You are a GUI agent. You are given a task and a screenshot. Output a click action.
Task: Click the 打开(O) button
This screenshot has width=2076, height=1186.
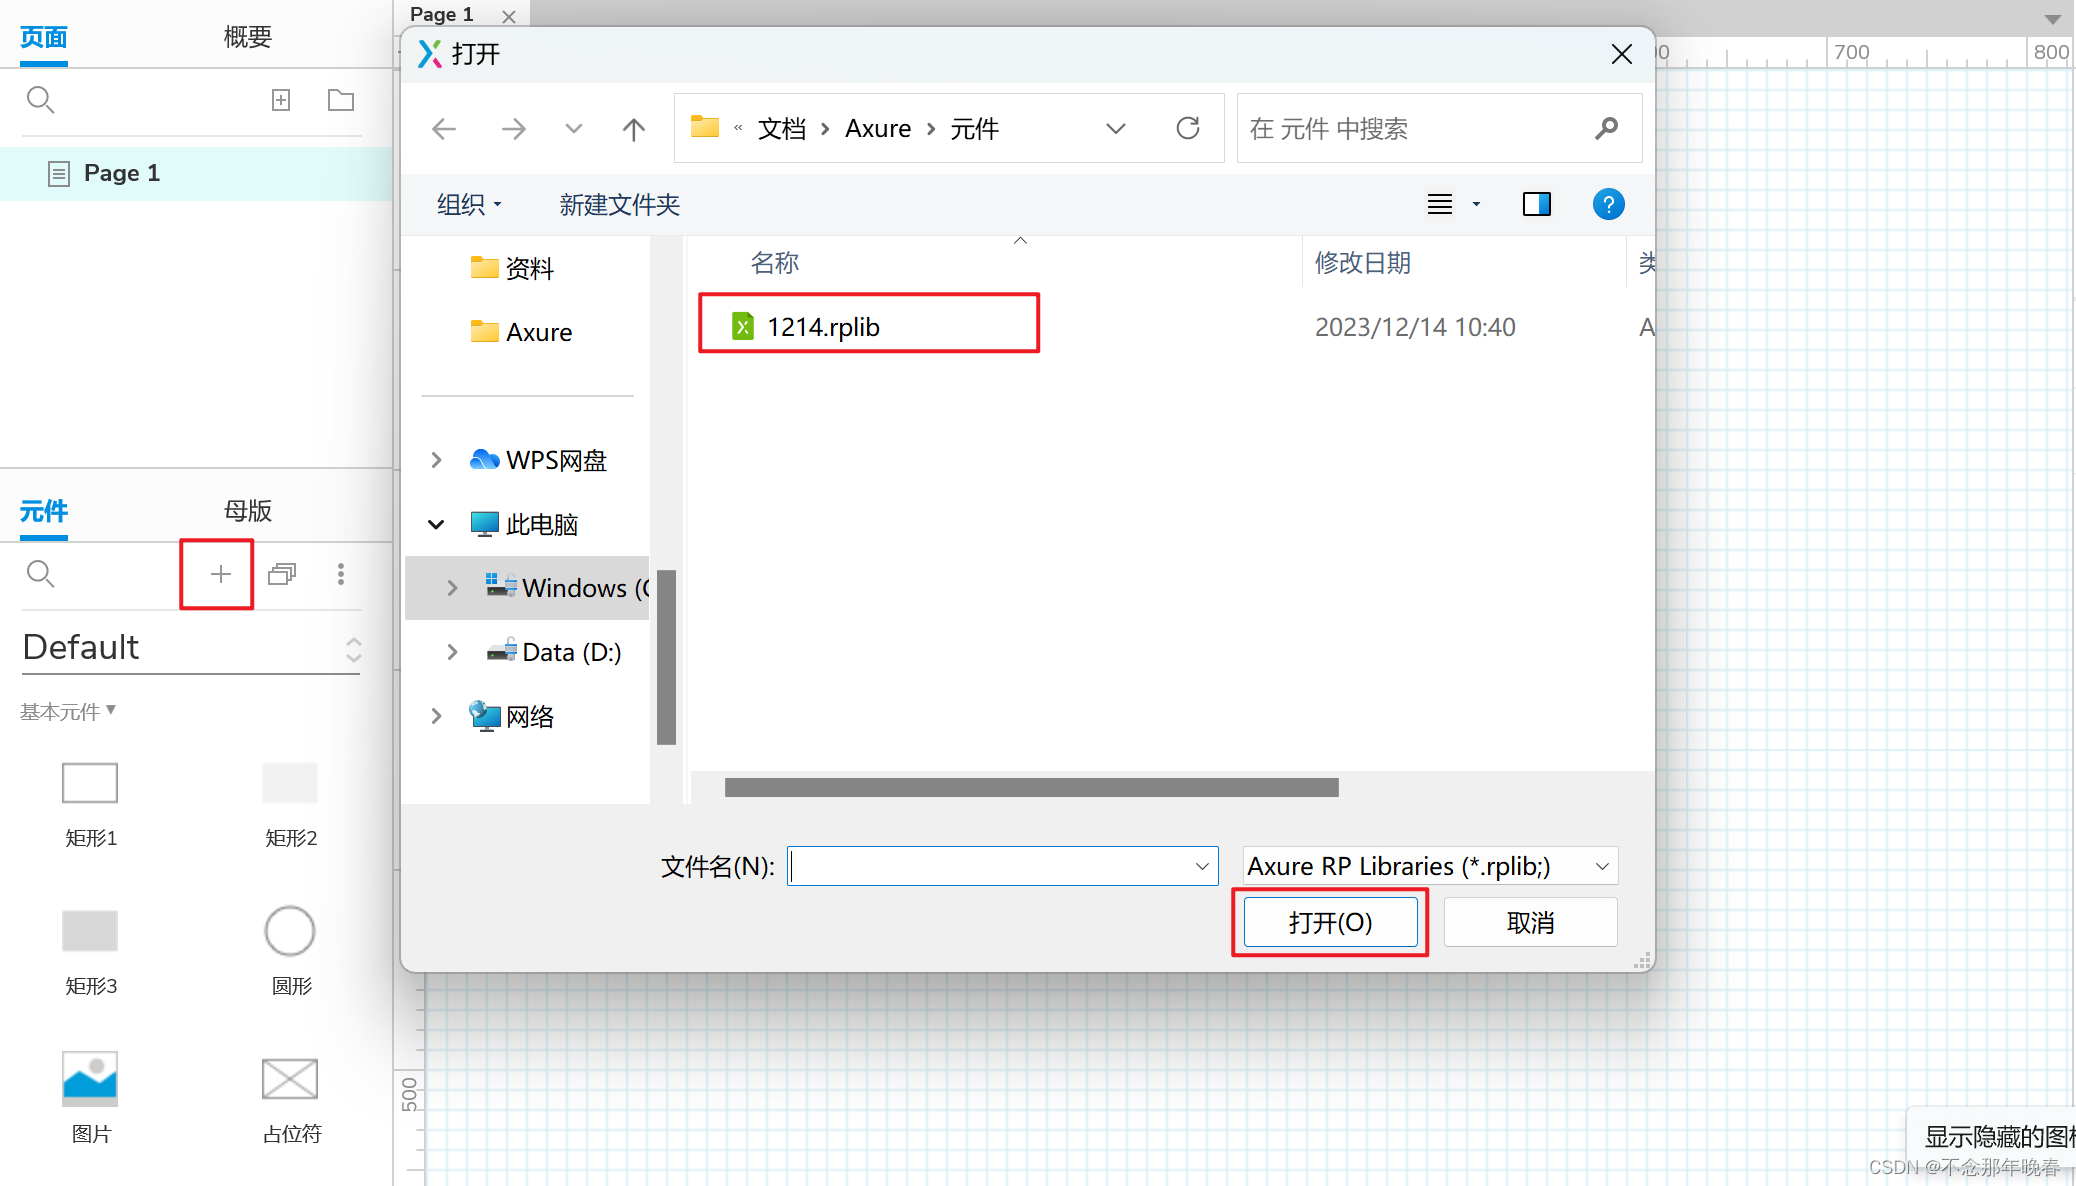tap(1330, 922)
